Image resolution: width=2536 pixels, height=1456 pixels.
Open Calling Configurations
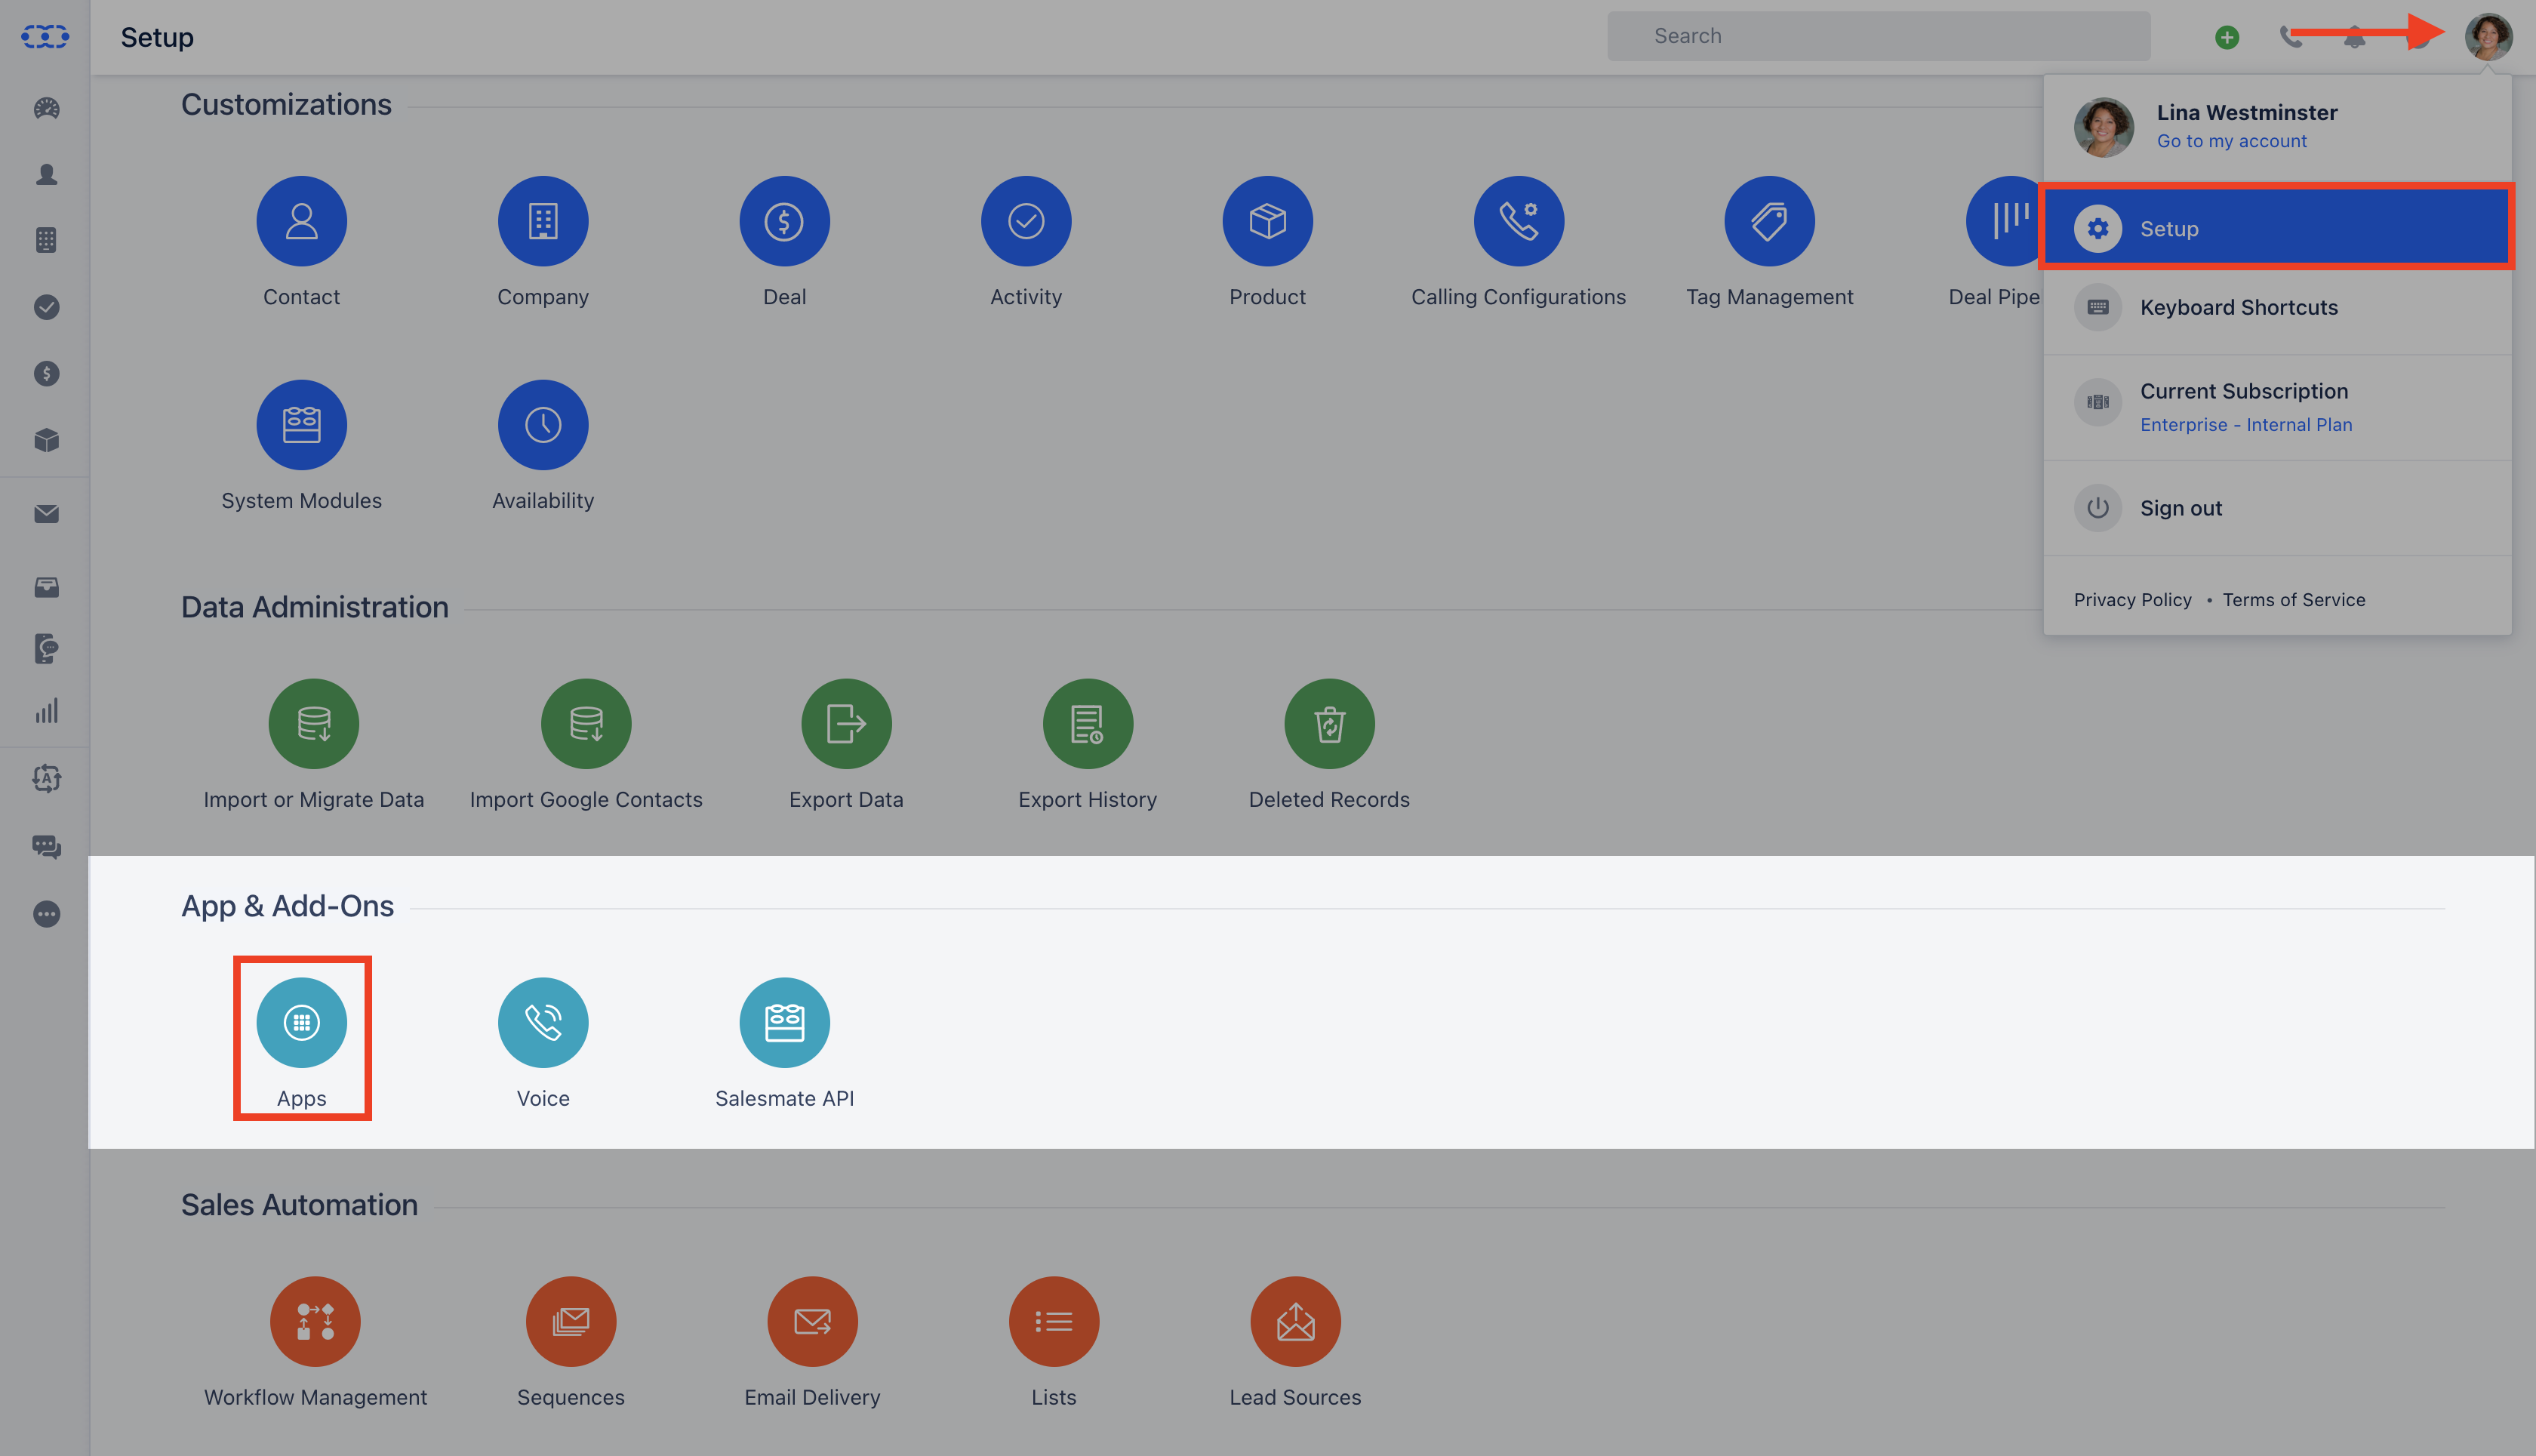(1518, 221)
